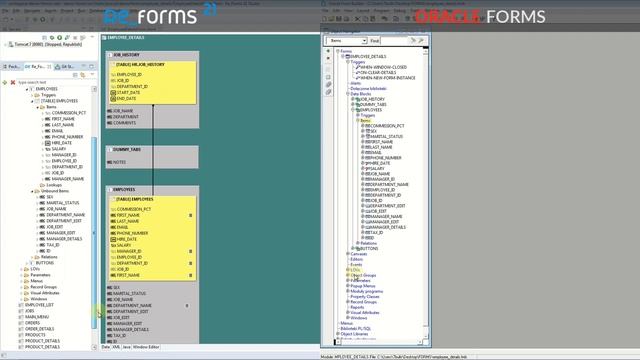This screenshot has height=360, width=640.
Task: Select HIRE_DATE item in the left tree
Action: click(62, 143)
